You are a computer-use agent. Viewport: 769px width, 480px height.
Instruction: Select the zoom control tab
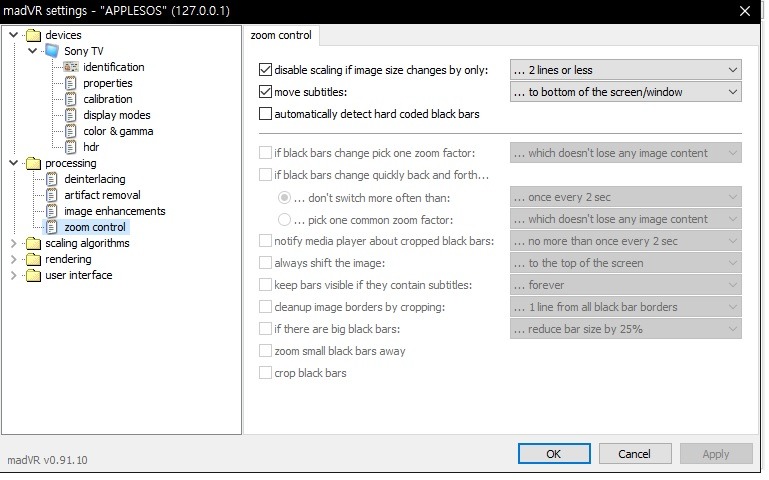point(284,36)
